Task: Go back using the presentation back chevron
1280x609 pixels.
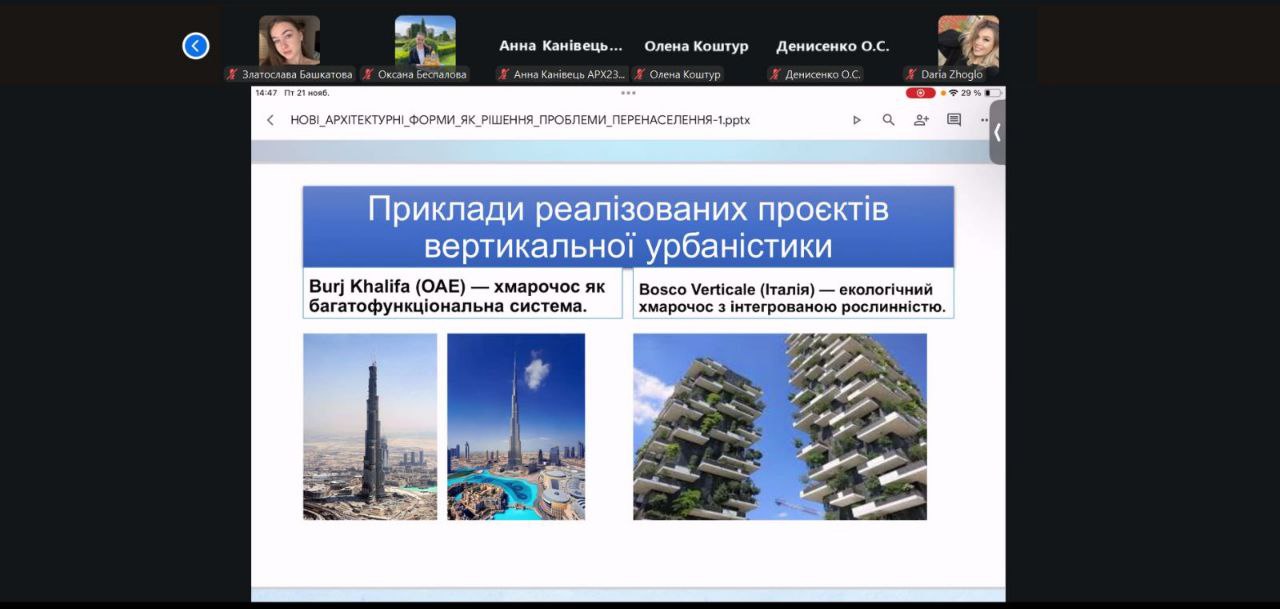Action: point(270,120)
